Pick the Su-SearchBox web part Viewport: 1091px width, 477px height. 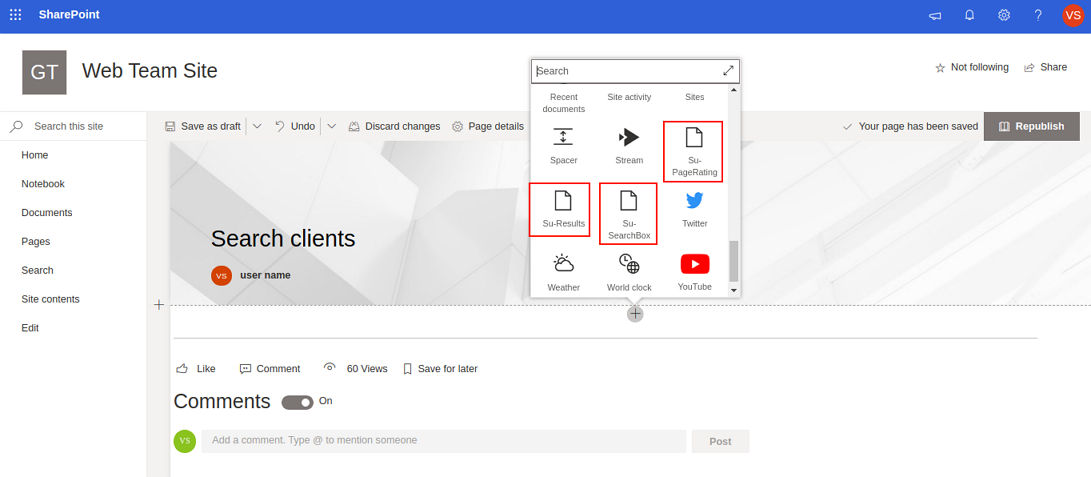click(x=628, y=213)
